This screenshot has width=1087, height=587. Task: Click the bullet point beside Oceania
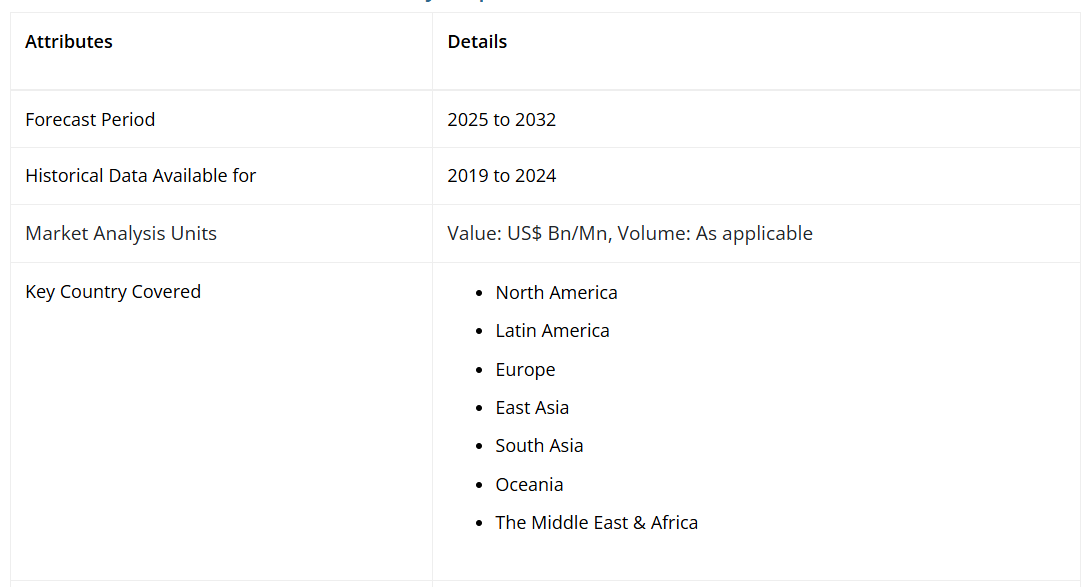tap(480, 486)
